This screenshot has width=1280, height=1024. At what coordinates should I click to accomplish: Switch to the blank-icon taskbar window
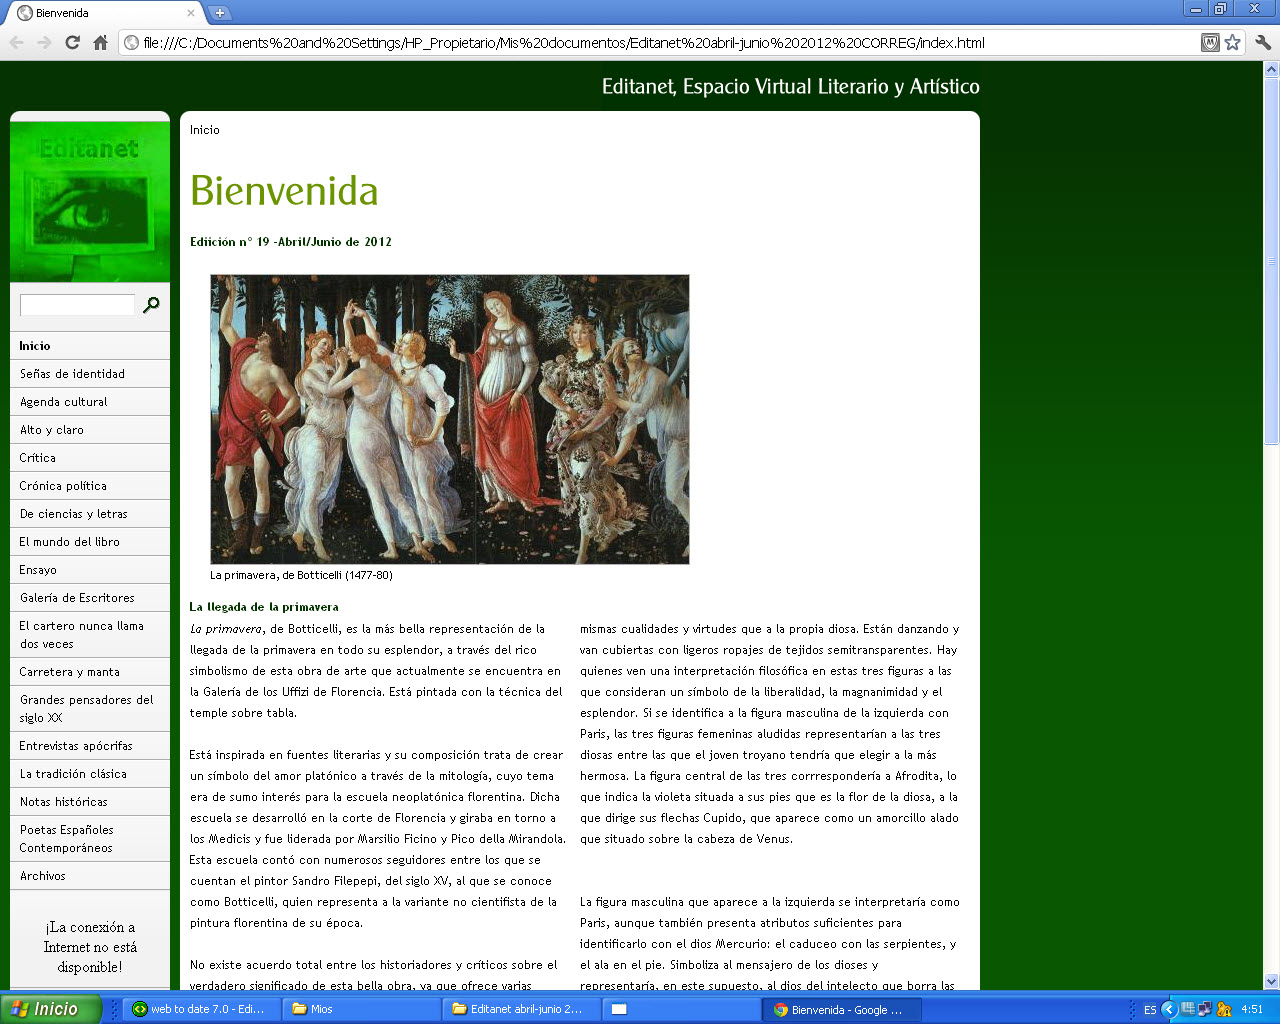(x=681, y=1009)
